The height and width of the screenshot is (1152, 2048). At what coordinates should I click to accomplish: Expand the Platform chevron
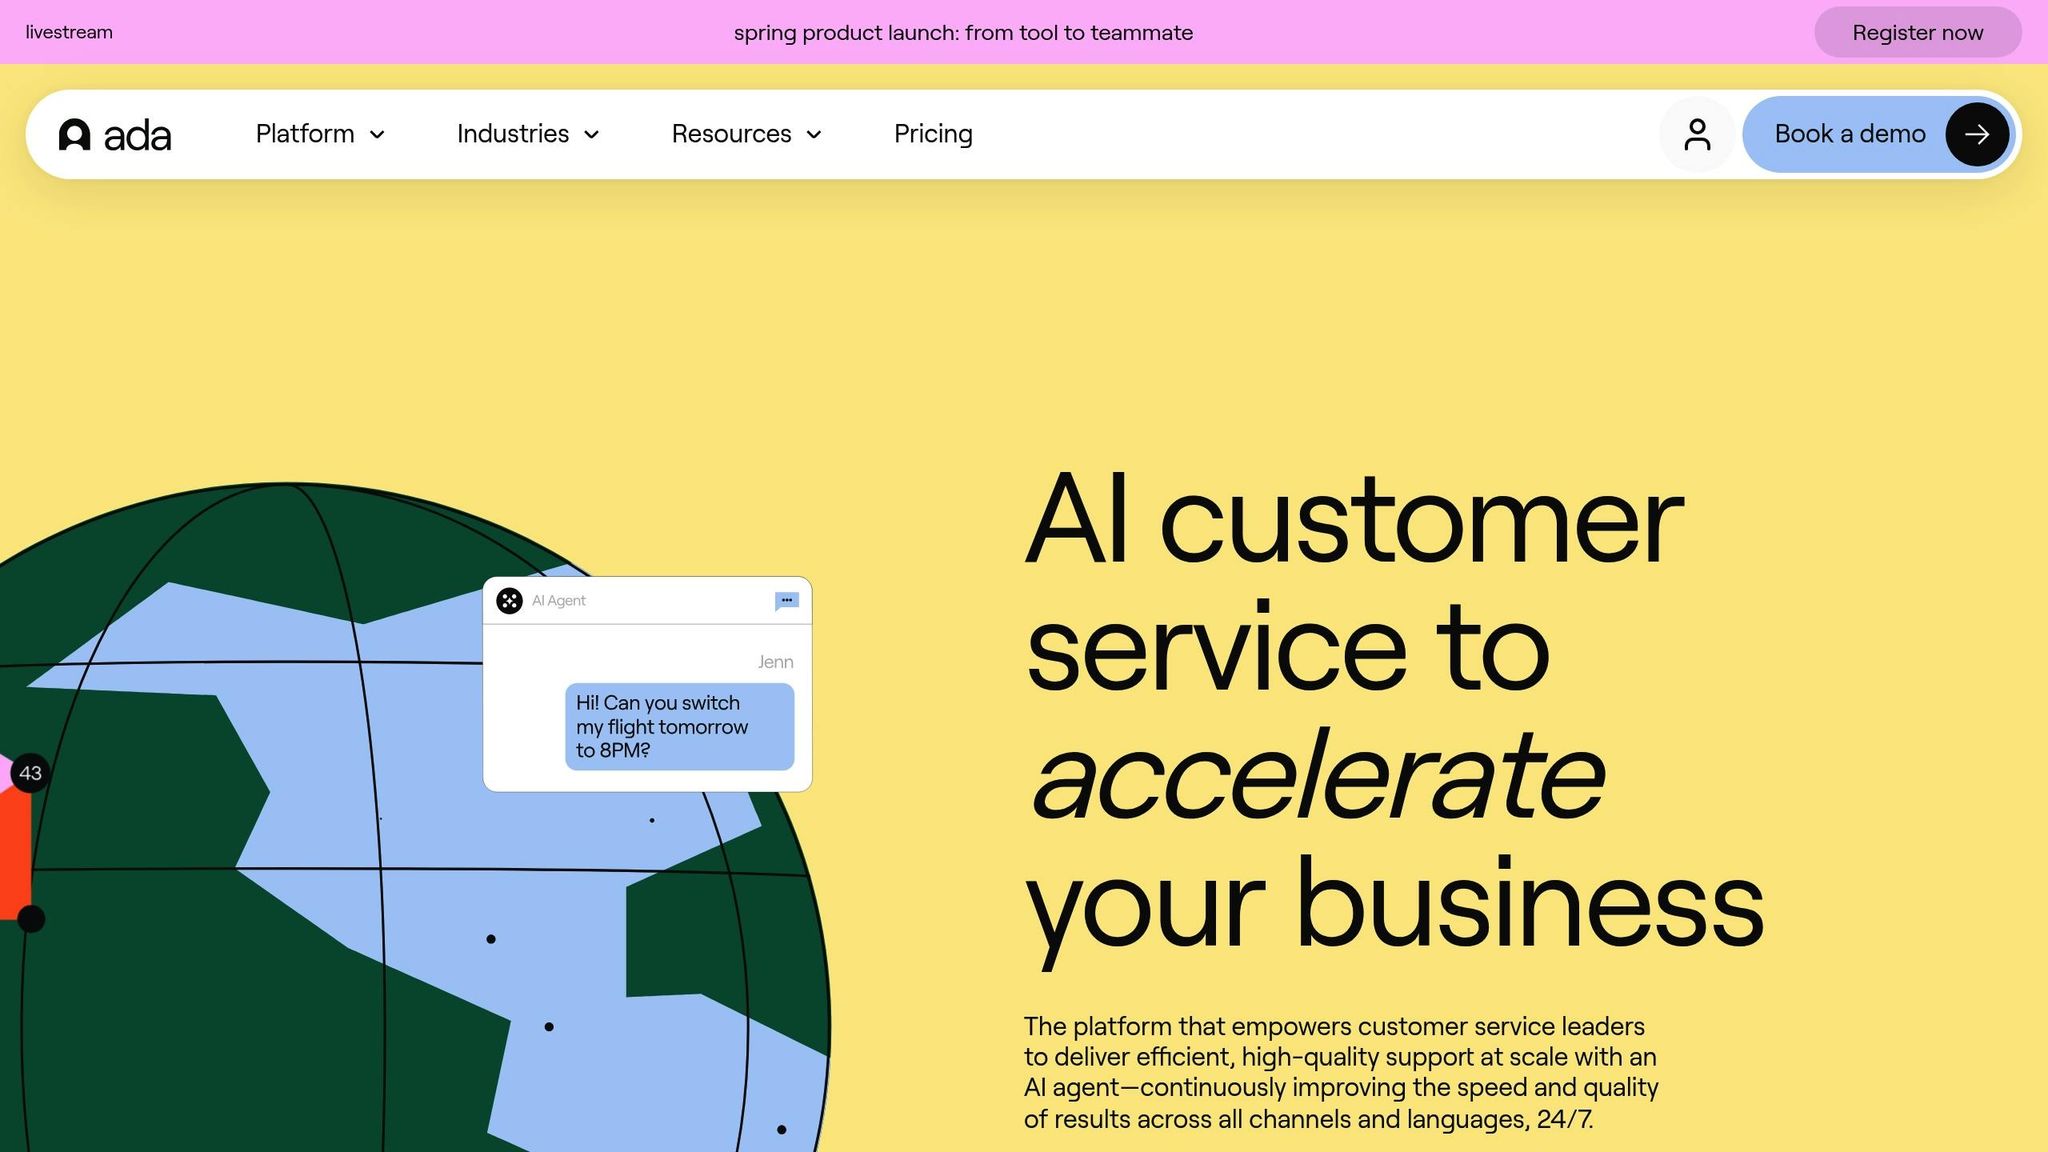pos(377,135)
